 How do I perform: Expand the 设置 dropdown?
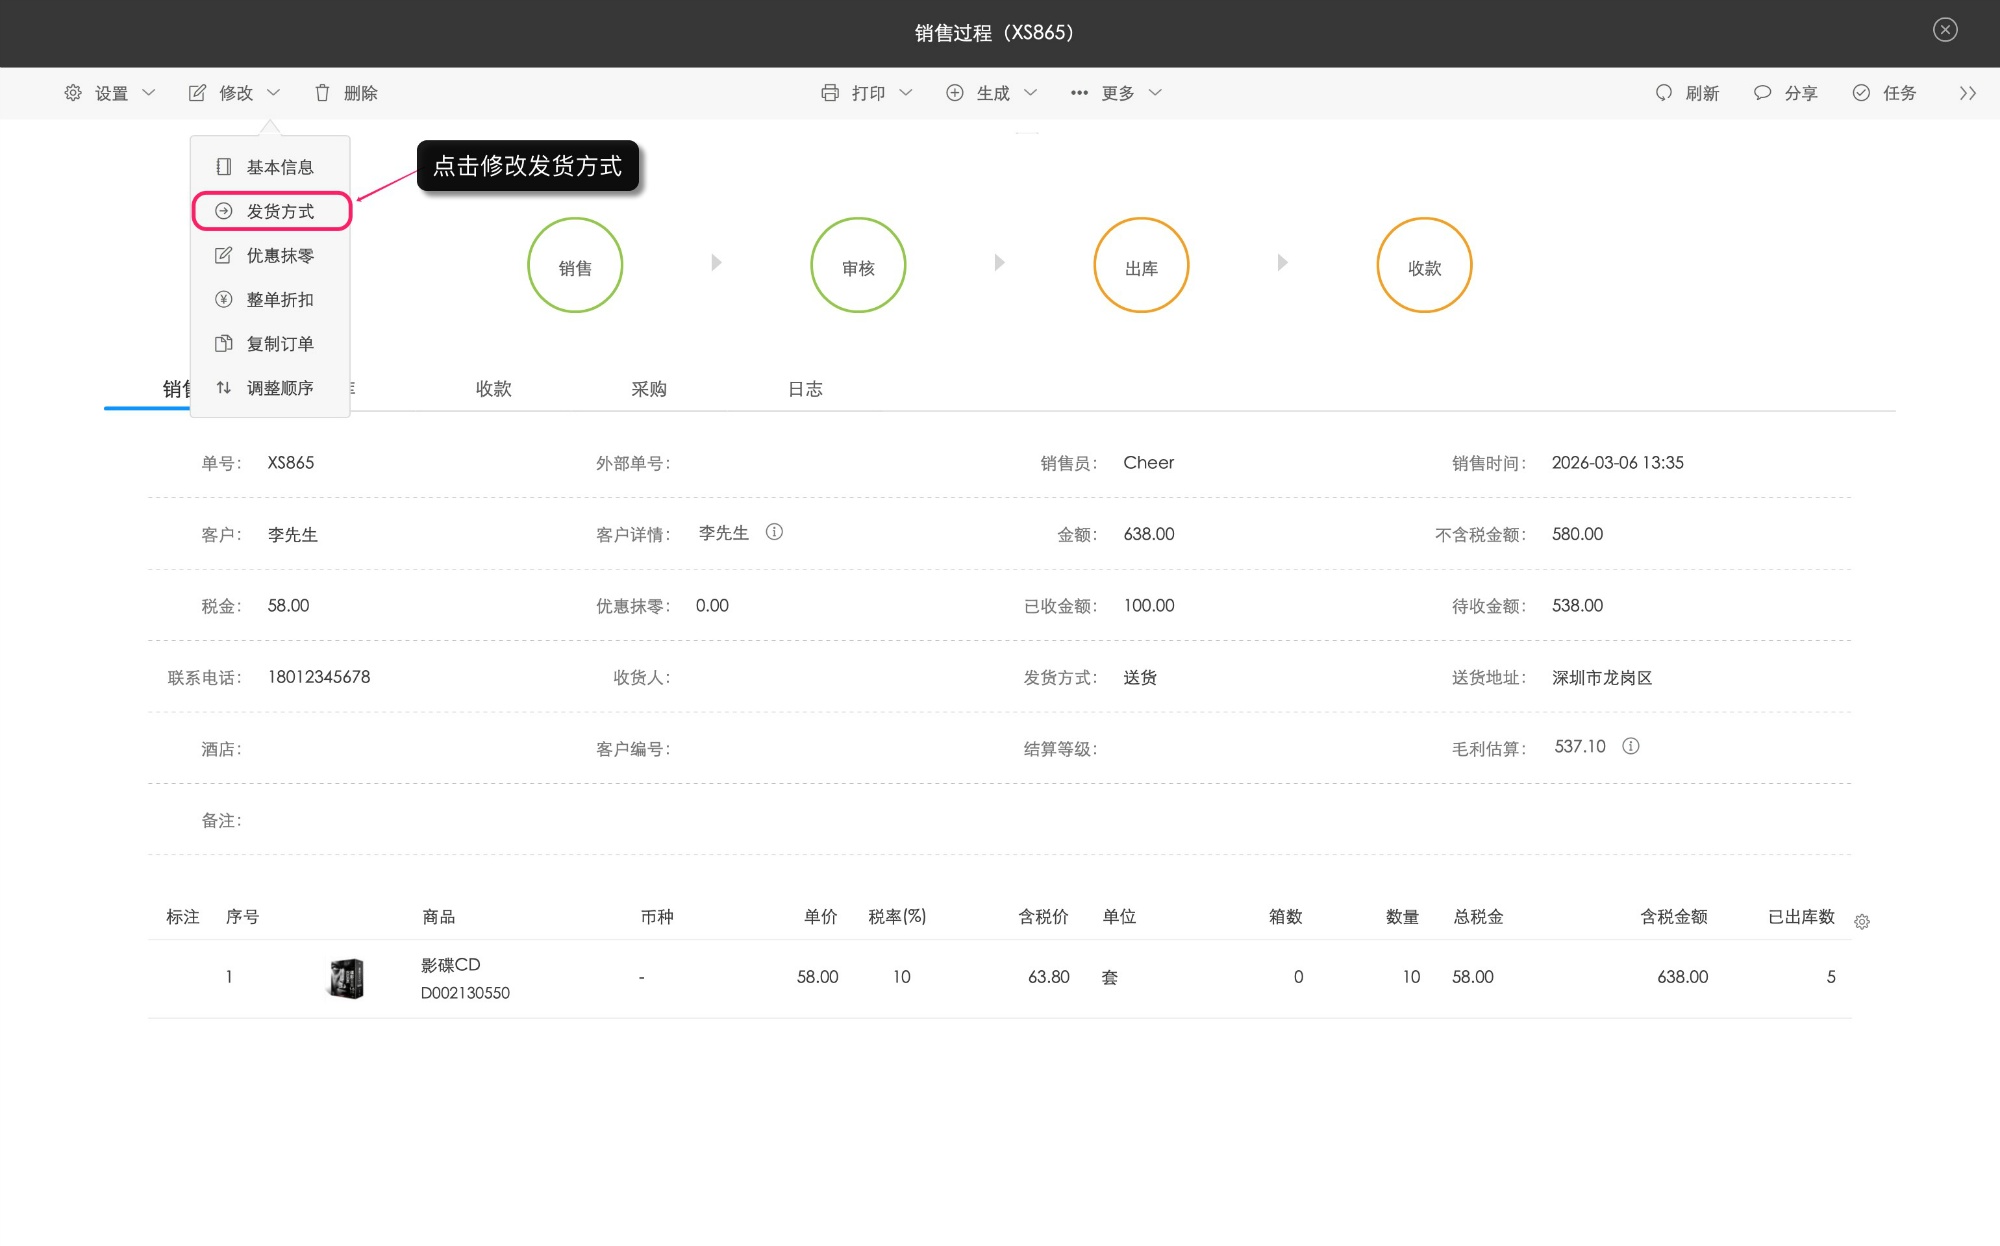click(x=110, y=93)
